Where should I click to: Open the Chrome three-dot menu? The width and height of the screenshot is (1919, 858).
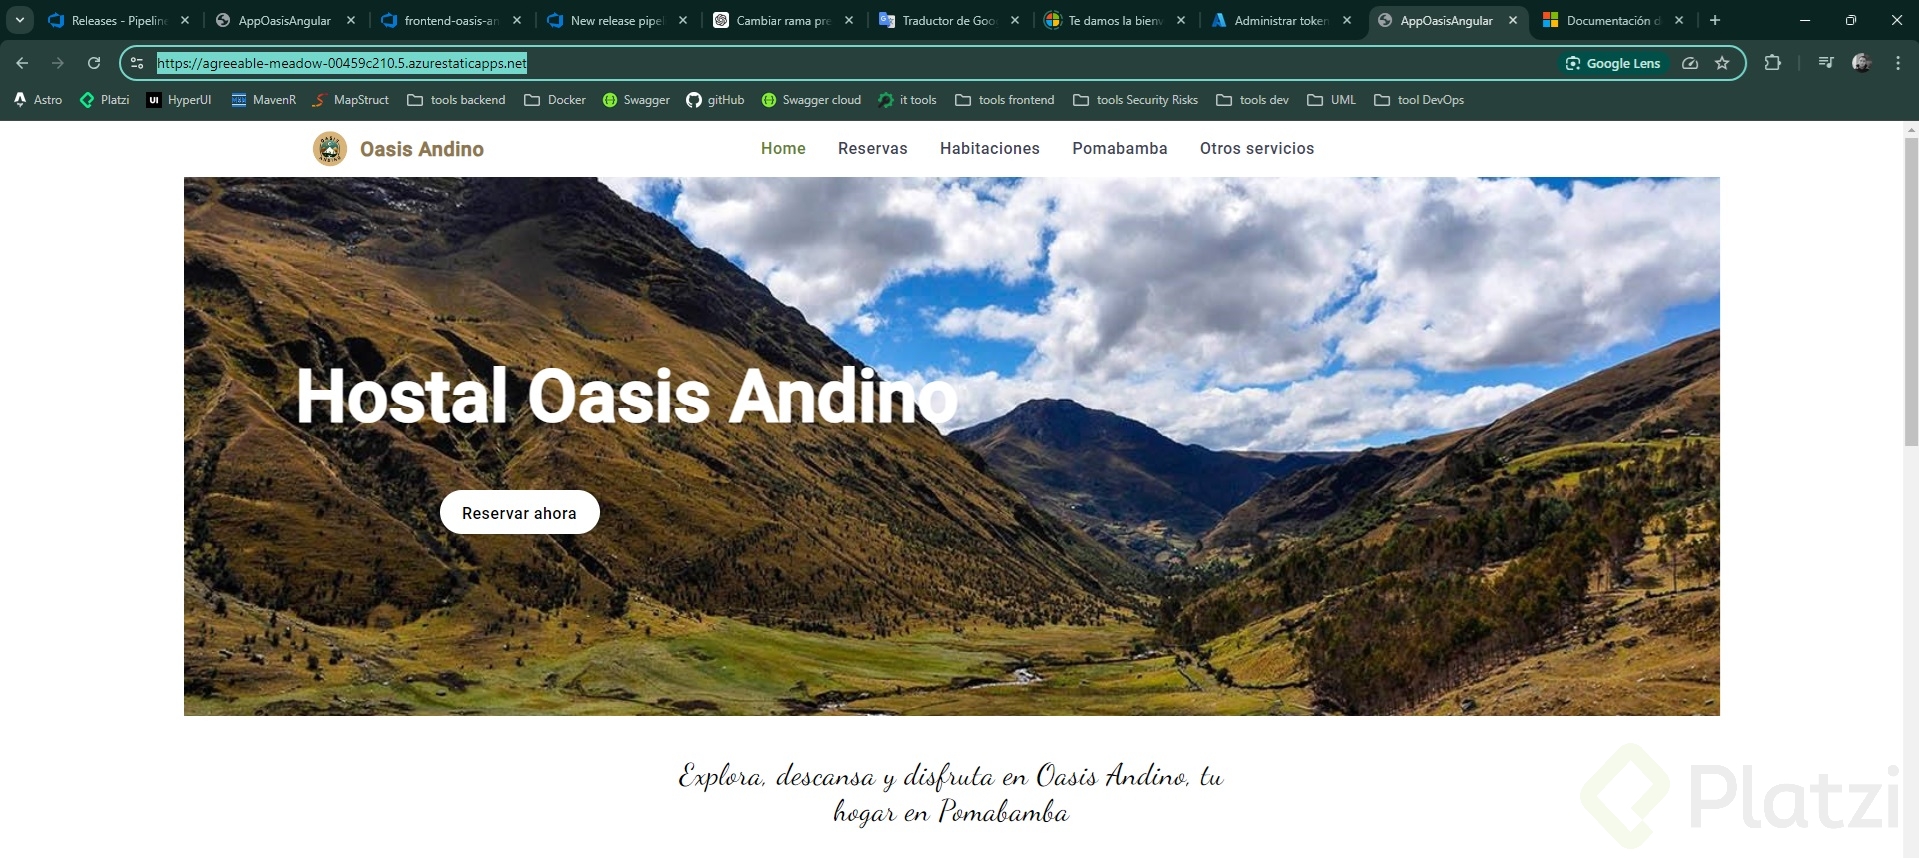point(1898,63)
